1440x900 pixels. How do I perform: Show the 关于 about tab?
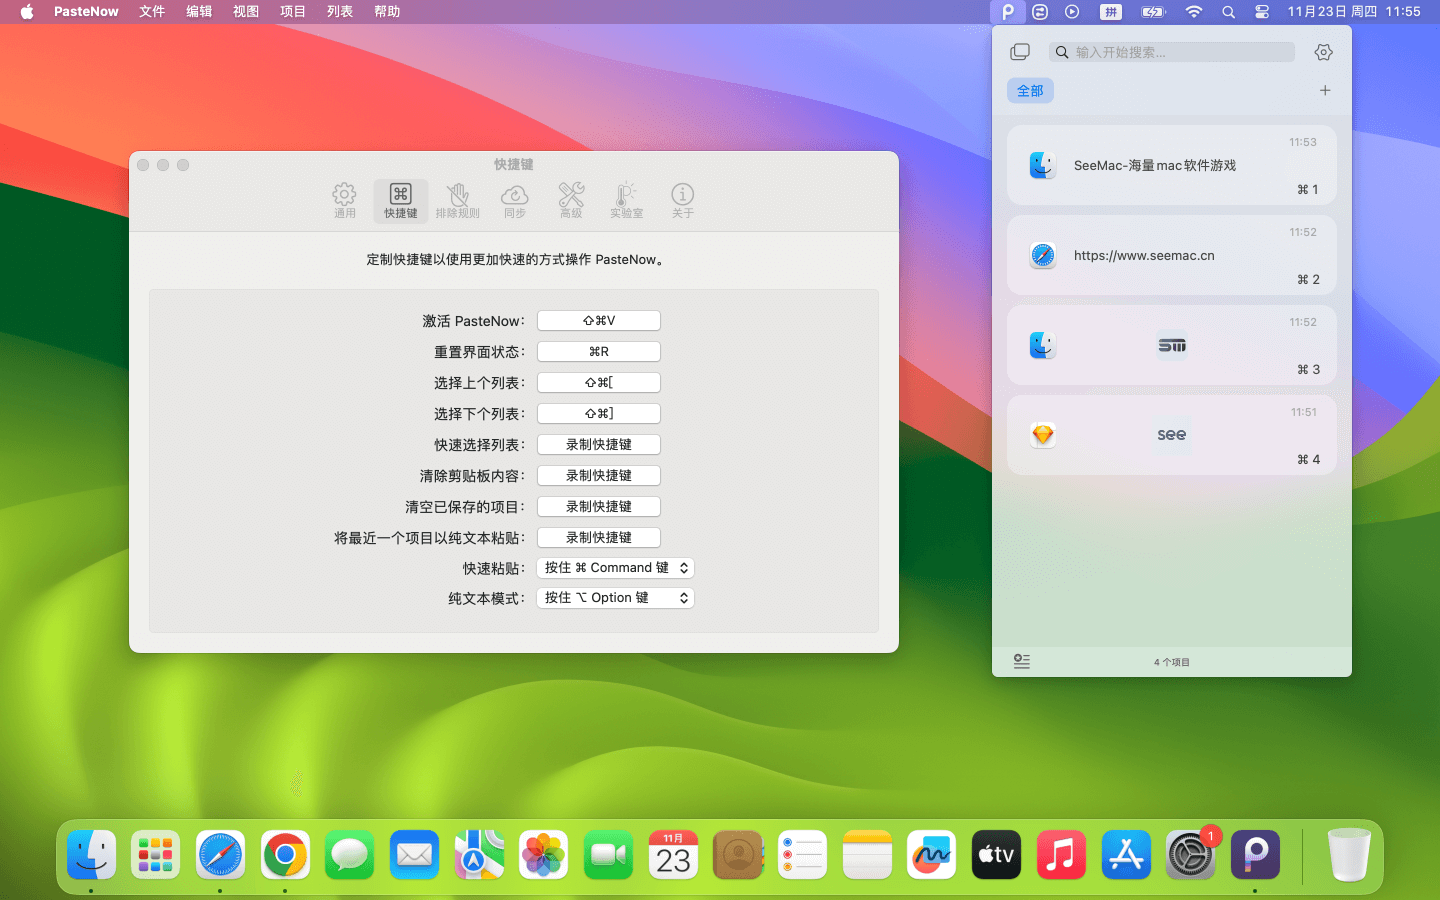pyautogui.click(x=682, y=200)
